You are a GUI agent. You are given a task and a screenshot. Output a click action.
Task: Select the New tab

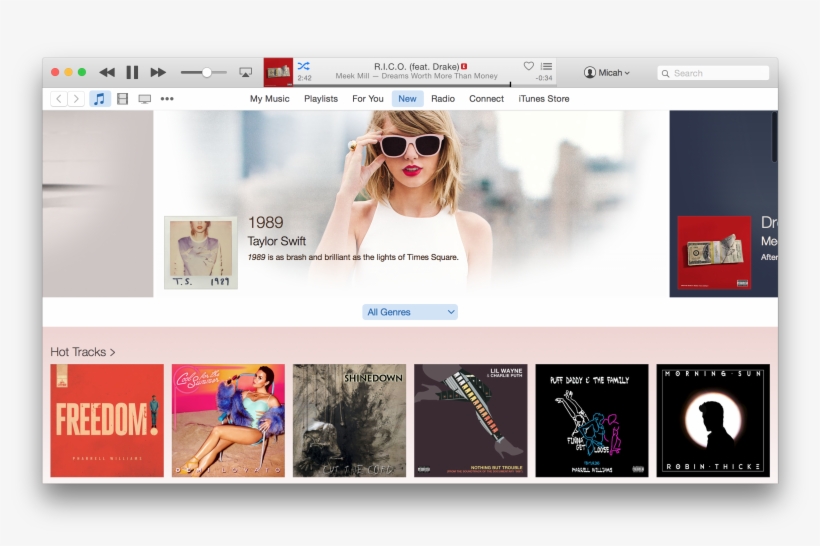pyautogui.click(x=407, y=98)
